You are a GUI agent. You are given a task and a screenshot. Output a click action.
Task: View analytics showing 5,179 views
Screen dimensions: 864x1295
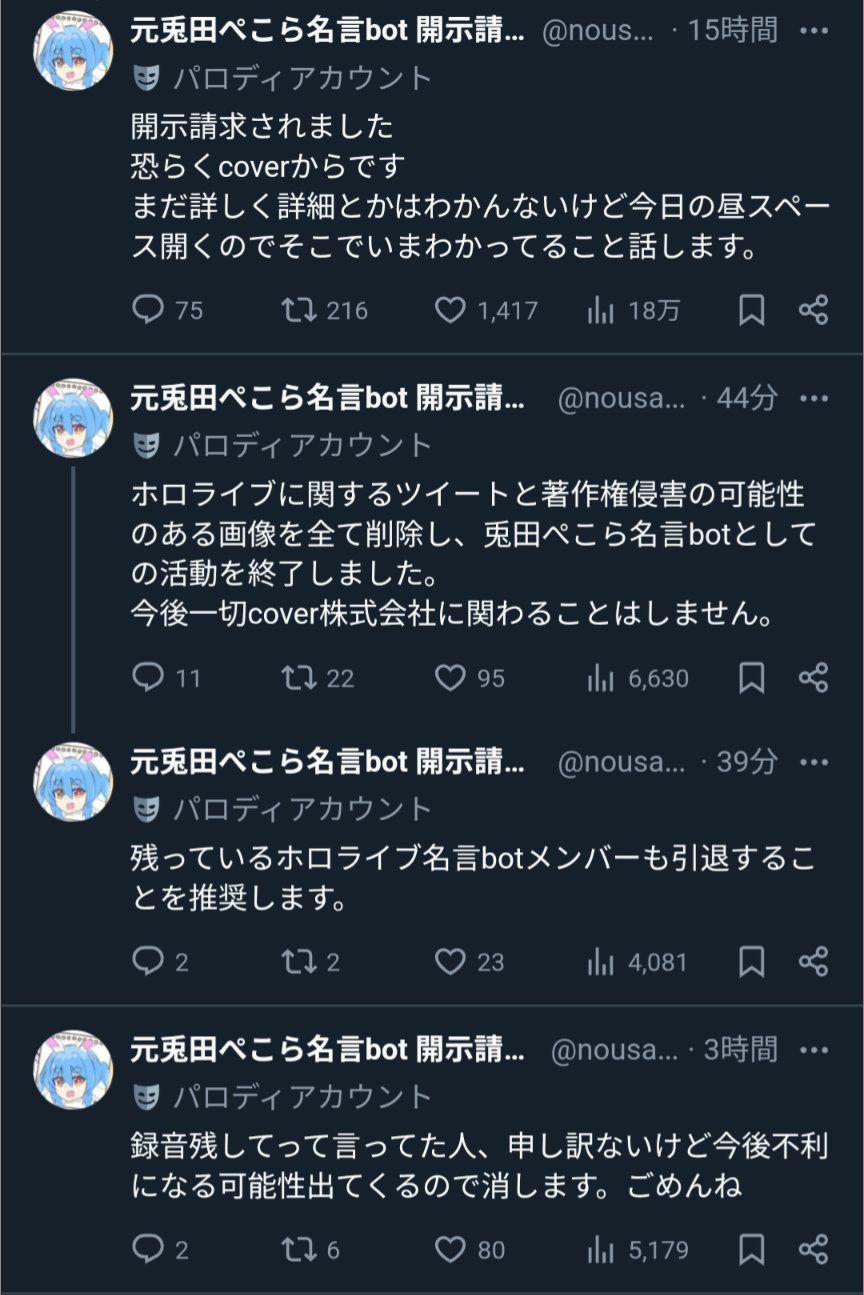pyautogui.click(x=601, y=1249)
